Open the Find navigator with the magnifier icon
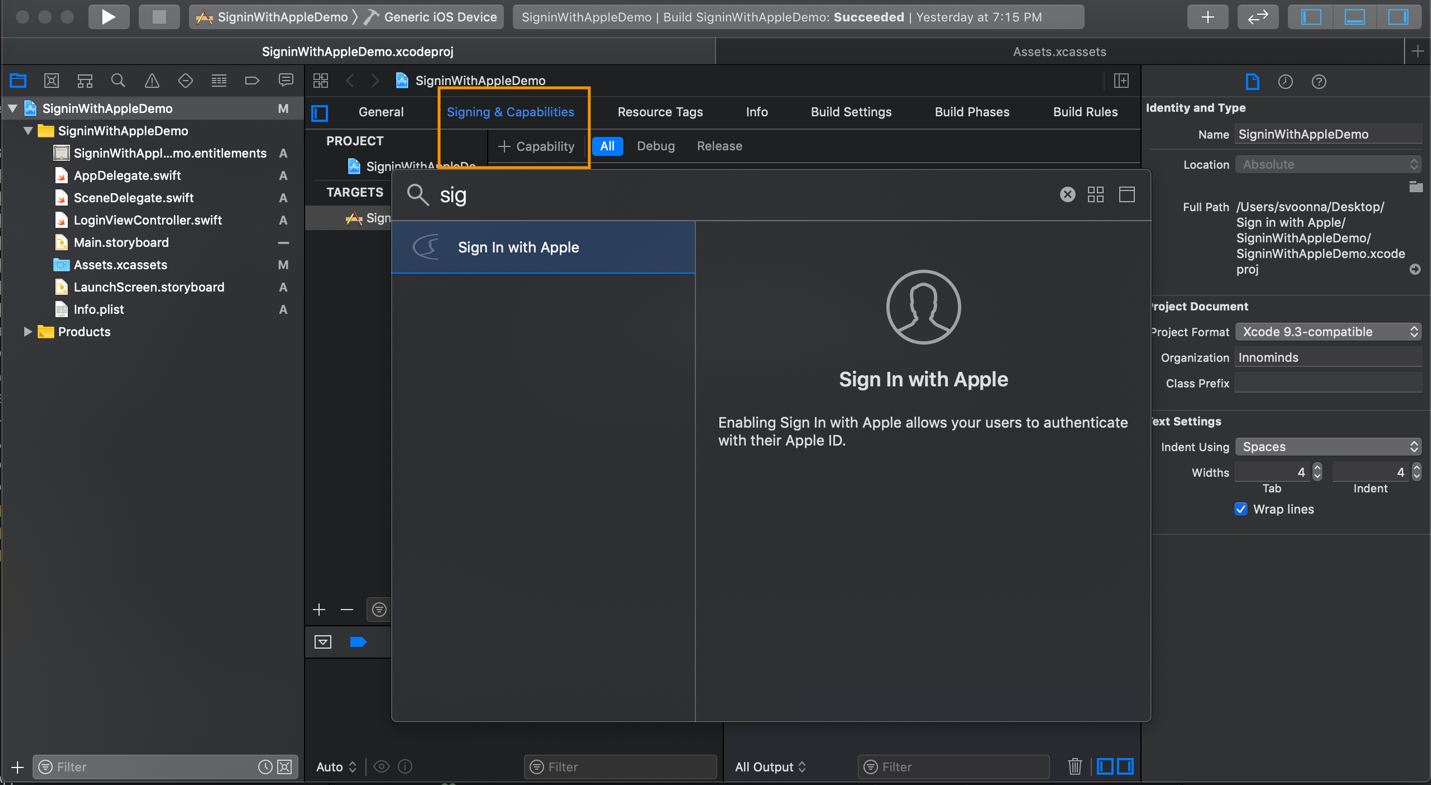 (x=117, y=80)
